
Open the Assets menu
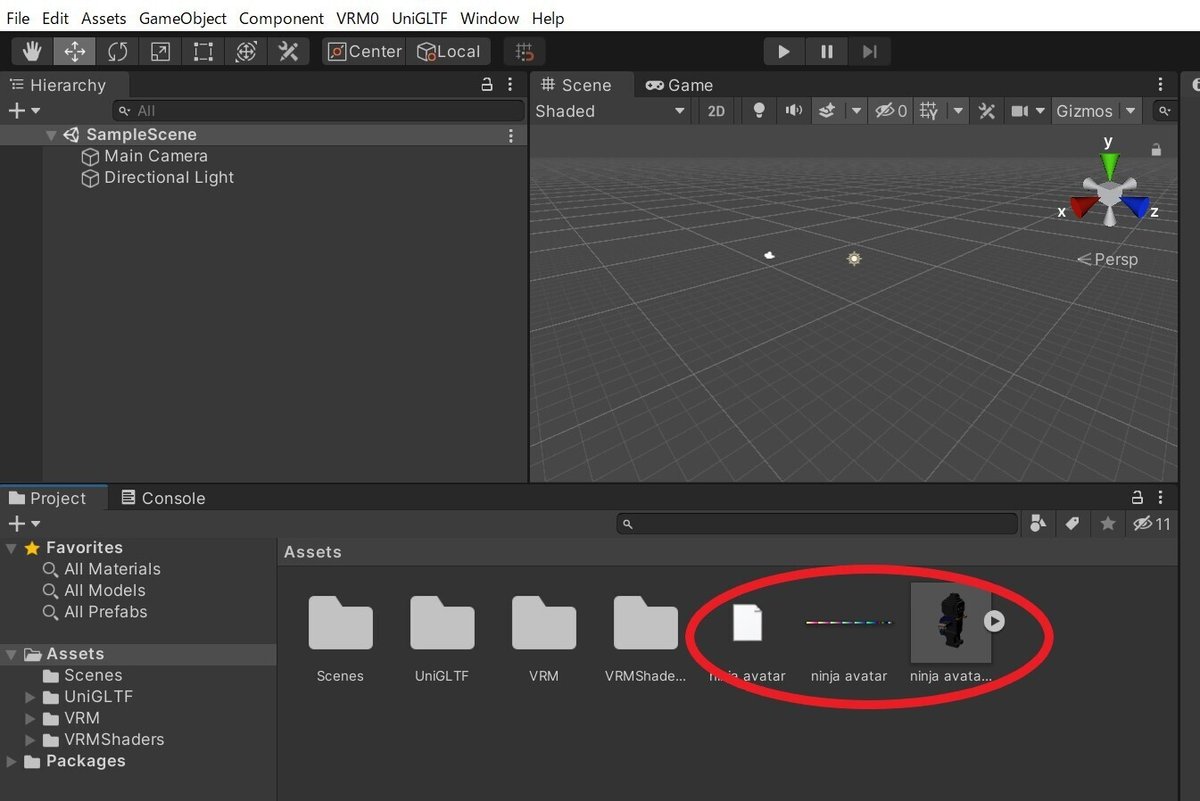[104, 18]
